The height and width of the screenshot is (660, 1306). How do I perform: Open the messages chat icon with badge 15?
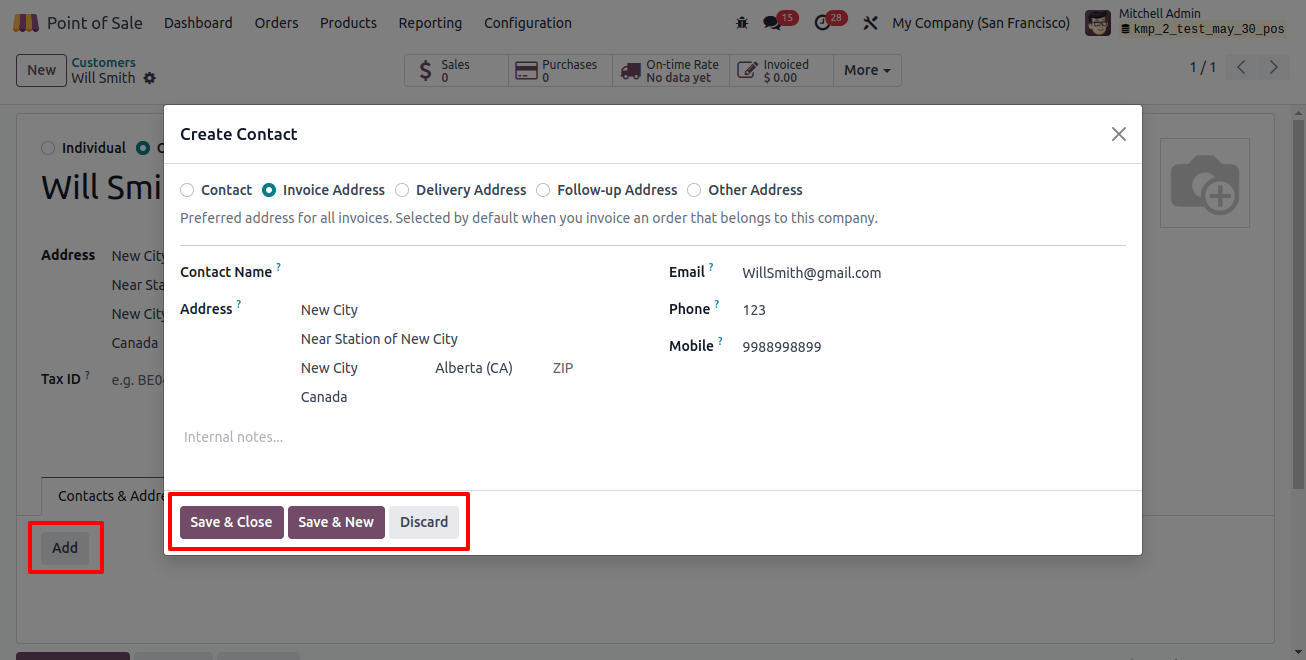click(771, 22)
